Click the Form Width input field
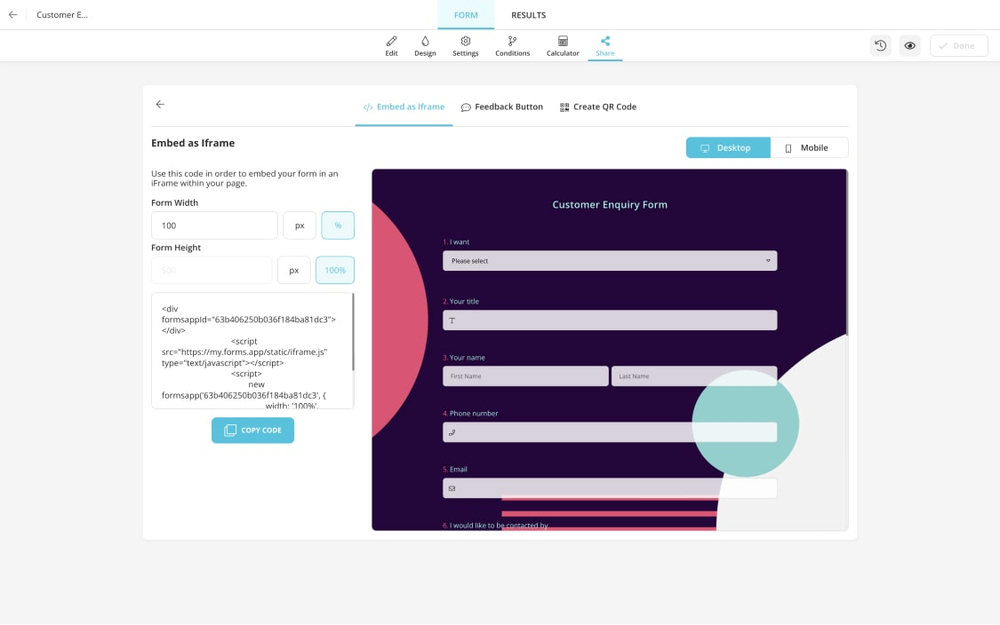 (214, 226)
